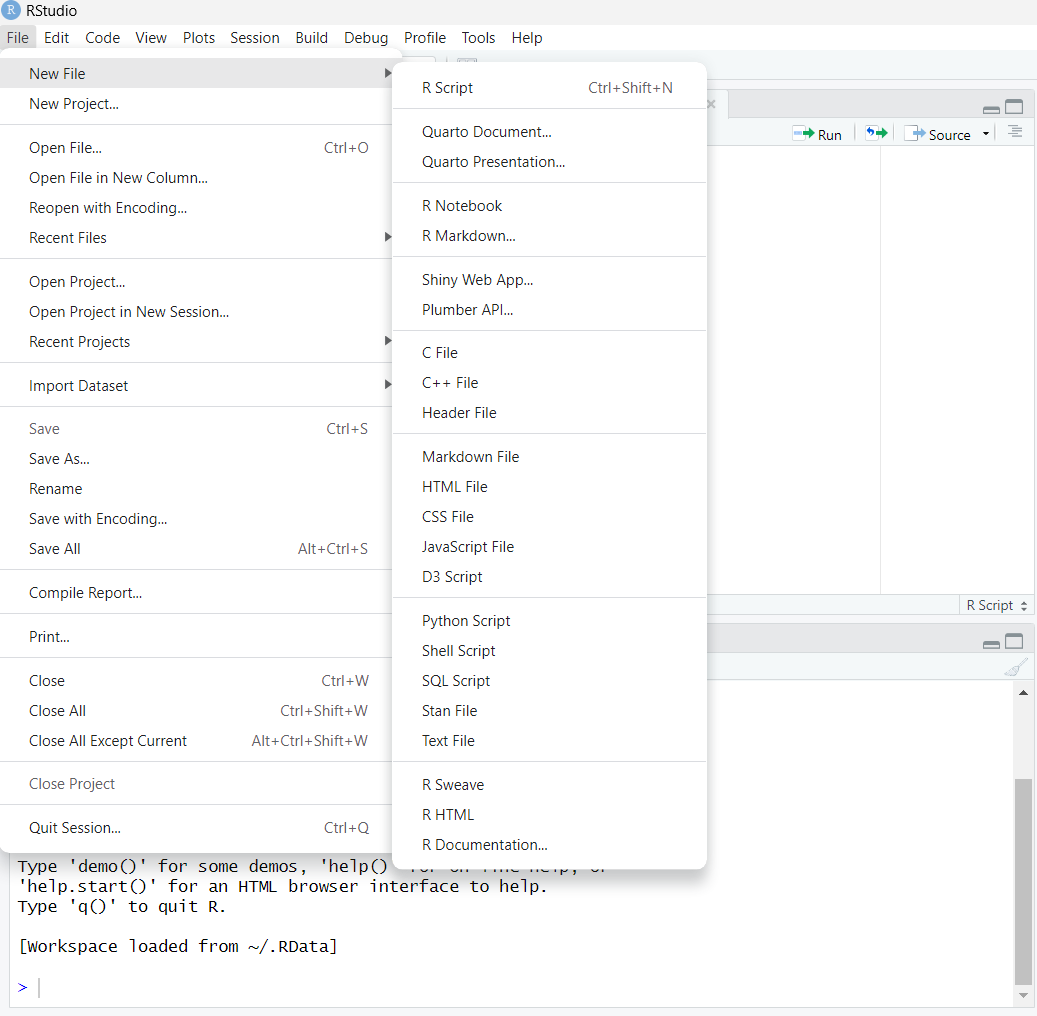Create a new Shiny Web App

click(477, 279)
